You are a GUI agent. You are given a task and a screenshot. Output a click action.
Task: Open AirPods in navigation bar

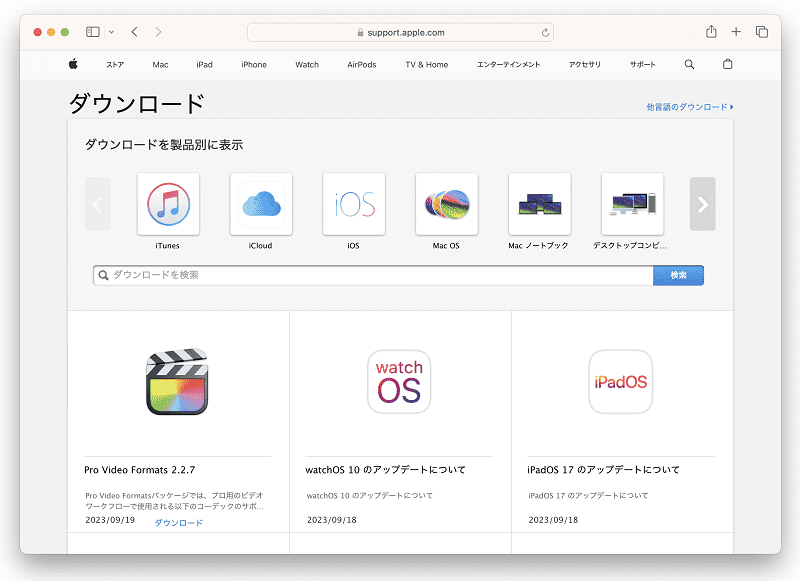pos(362,65)
